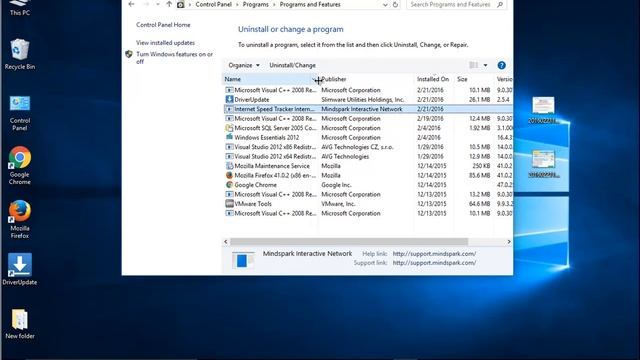Click the back navigation arrow
Viewport: 640px width, 360px height.
(x=131, y=4)
